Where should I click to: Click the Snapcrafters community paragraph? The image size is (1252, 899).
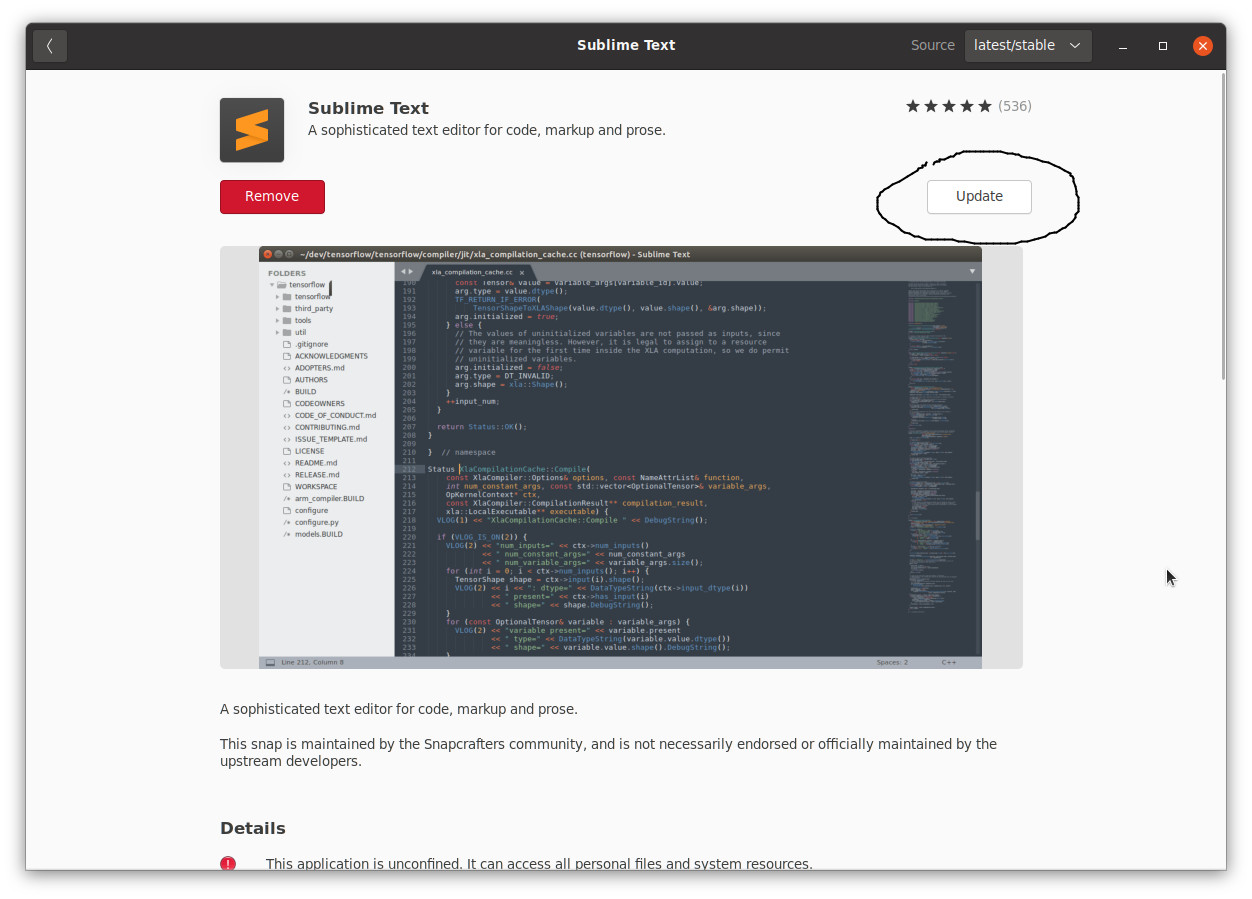click(608, 753)
